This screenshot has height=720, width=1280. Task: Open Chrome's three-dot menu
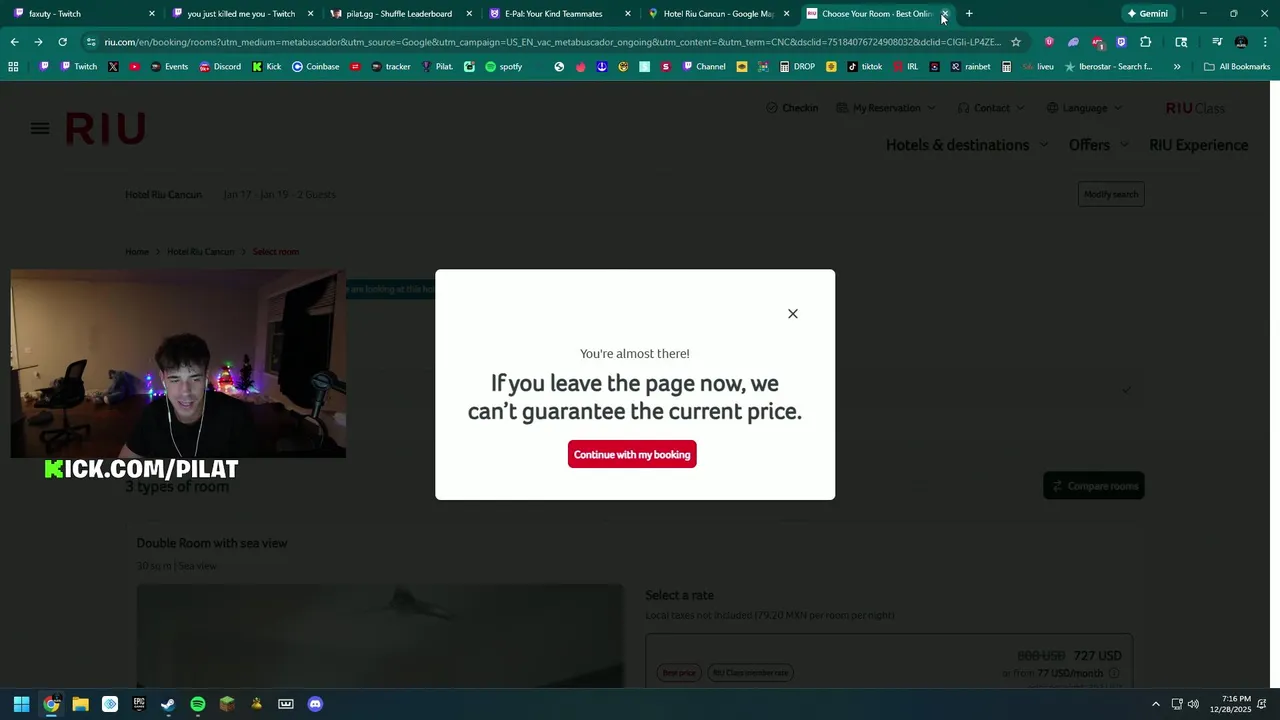pyautogui.click(x=1265, y=42)
